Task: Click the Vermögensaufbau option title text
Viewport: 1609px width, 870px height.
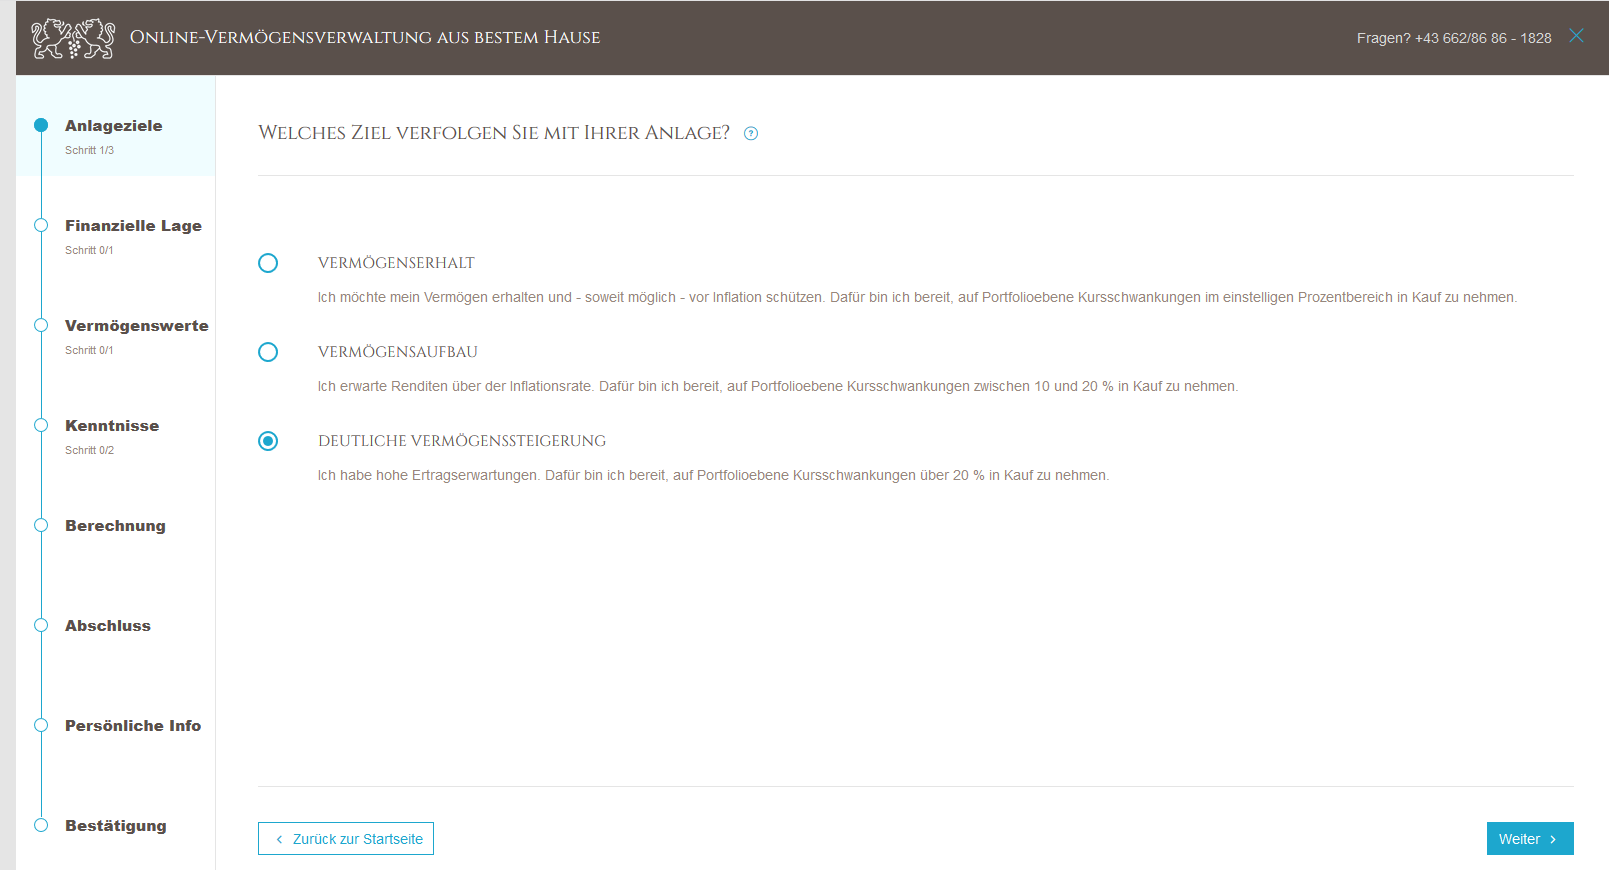Action: pyautogui.click(x=398, y=352)
